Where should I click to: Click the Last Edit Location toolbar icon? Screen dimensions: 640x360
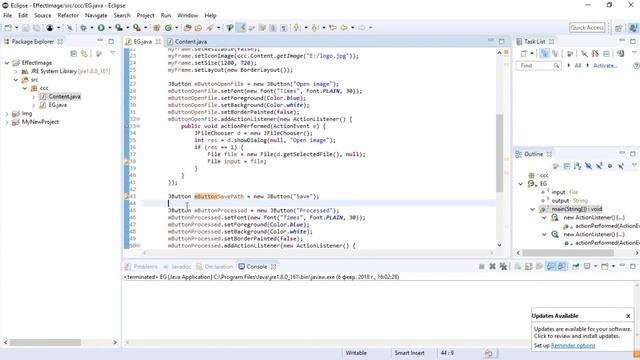coord(333,28)
